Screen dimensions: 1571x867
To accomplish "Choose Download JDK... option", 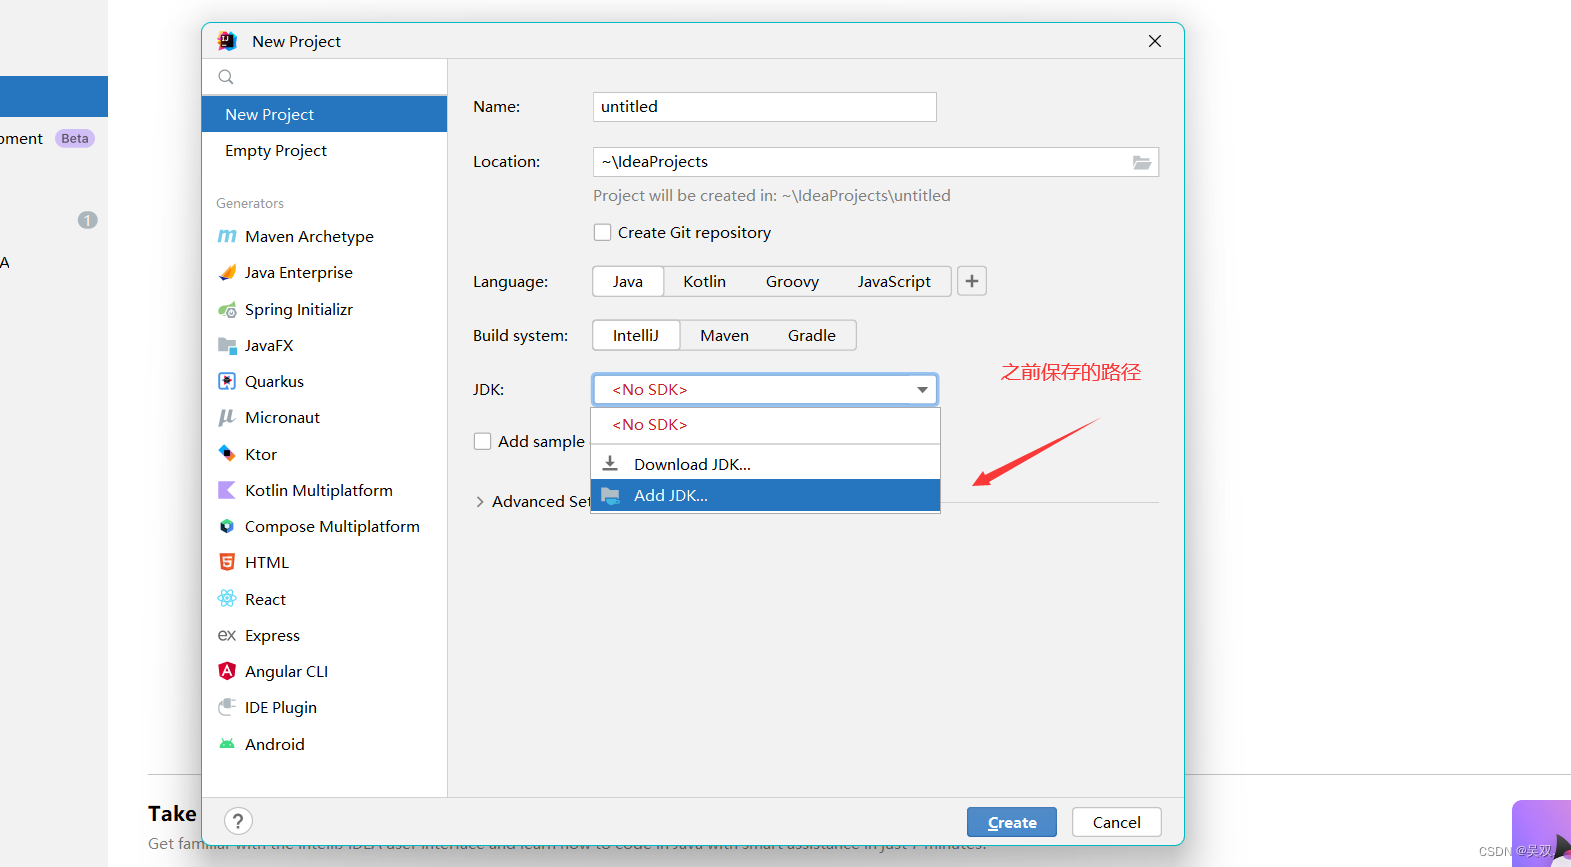I will pos(765,464).
